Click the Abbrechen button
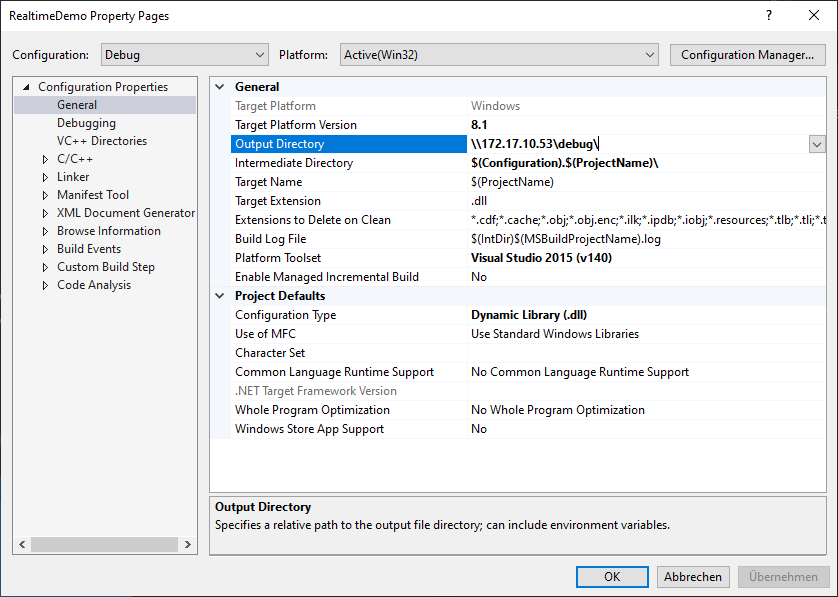The height and width of the screenshot is (597, 838). (693, 576)
